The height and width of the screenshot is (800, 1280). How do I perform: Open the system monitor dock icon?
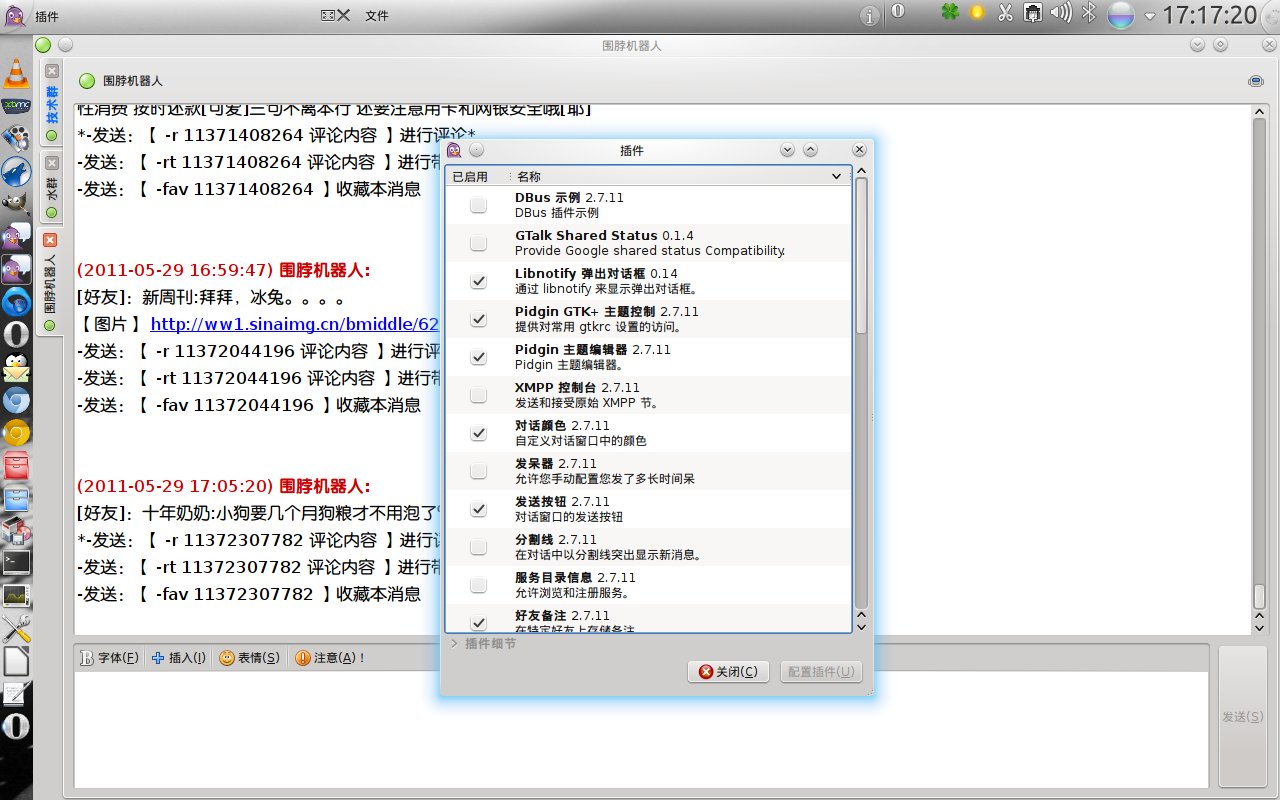16,596
